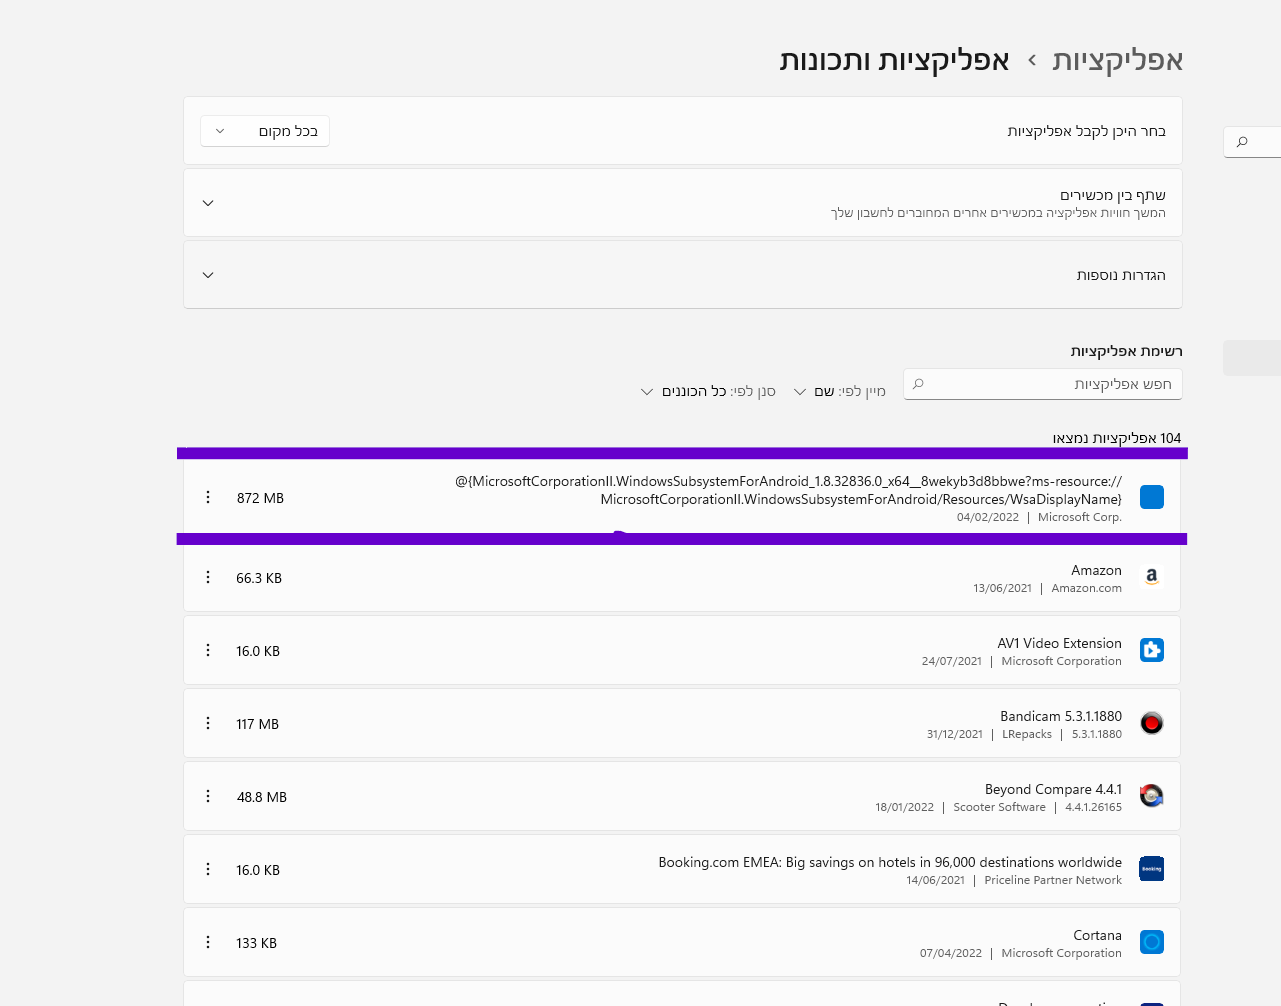This screenshot has height=1006, width=1281.
Task: Click the 'אפליקציות ותכונות' page title
Action: (x=894, y=60)
